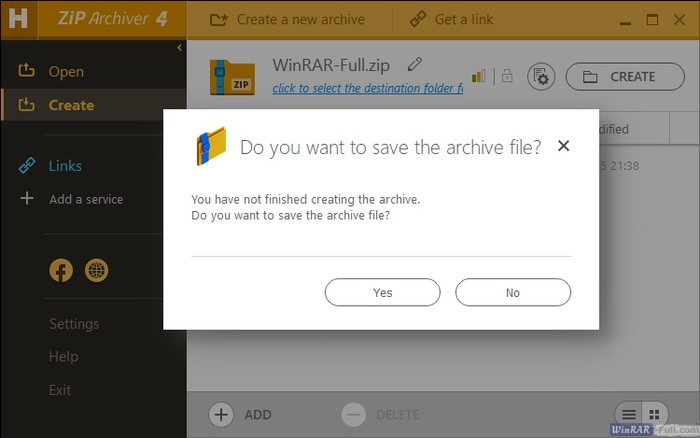This screenshot has height=438, width=700.
Task: Click Add a service in the sidebar
Action: [x=86, y=199]
